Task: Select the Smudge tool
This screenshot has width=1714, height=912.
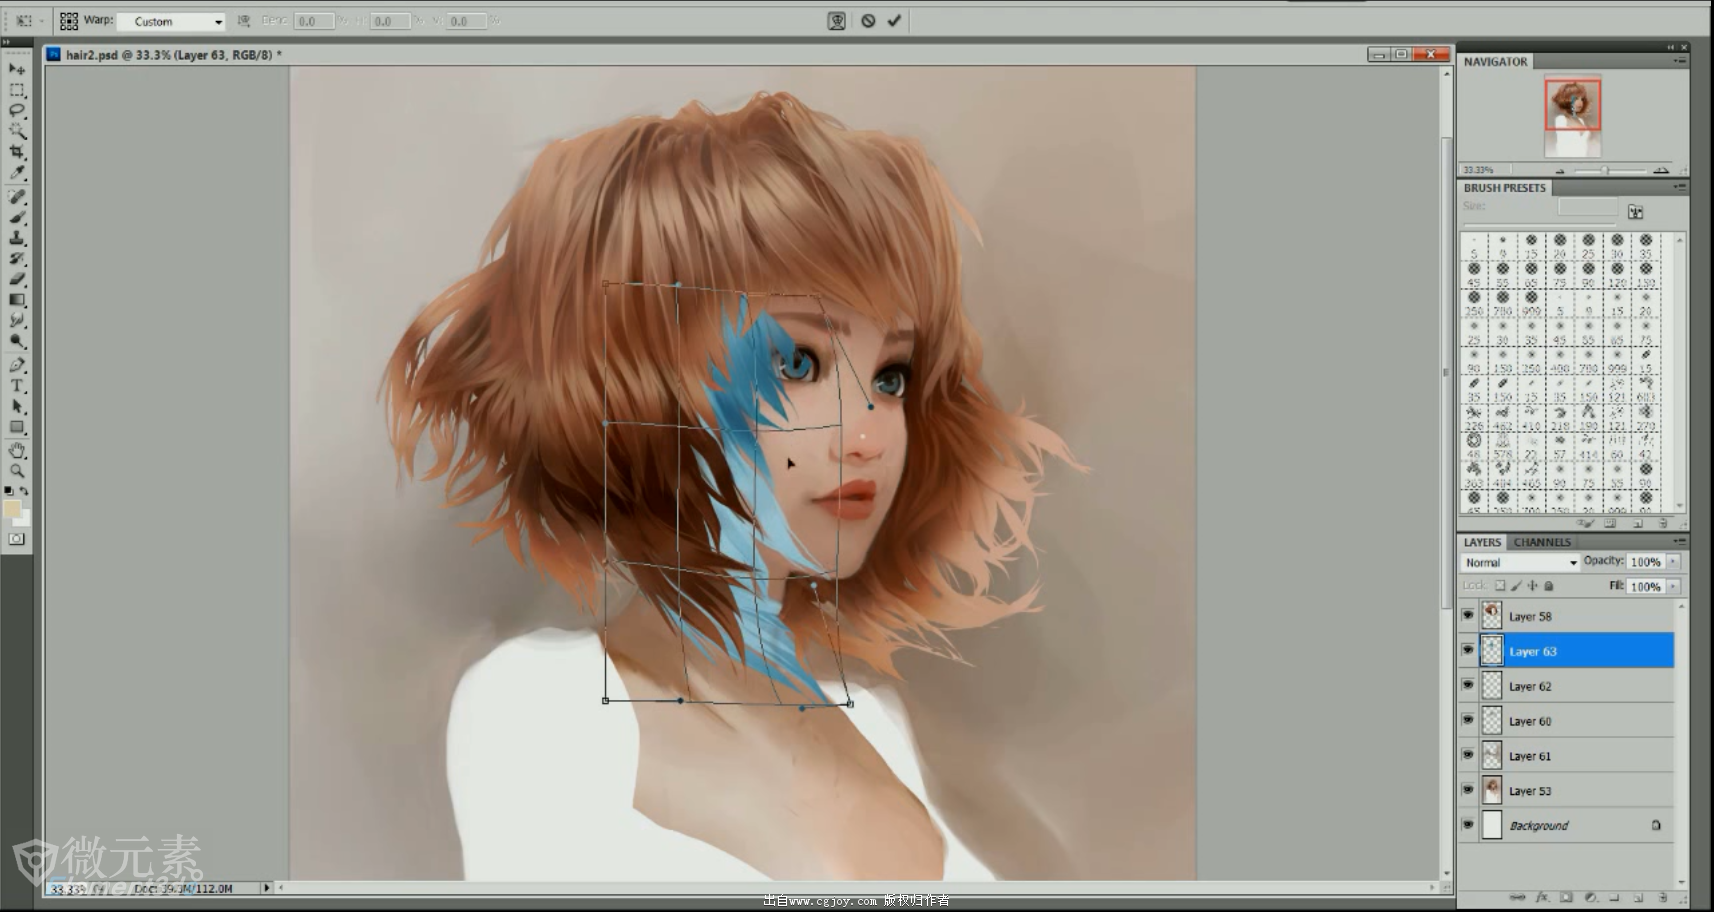Action: coord(17,320)
